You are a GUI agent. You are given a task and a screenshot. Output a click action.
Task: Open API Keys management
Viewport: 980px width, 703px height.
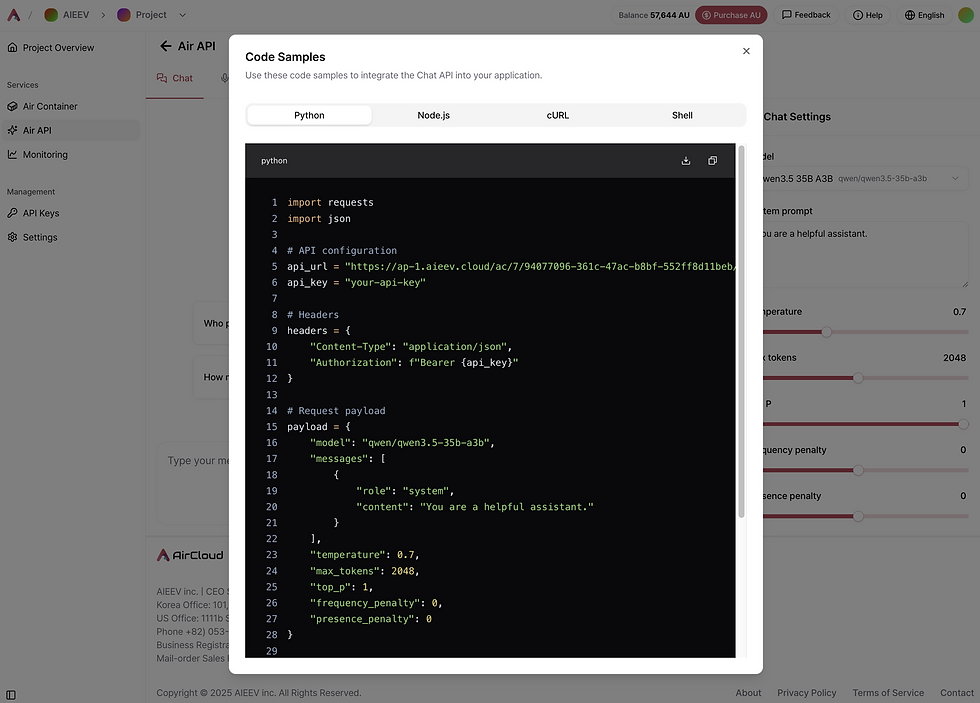coord(70,213)
